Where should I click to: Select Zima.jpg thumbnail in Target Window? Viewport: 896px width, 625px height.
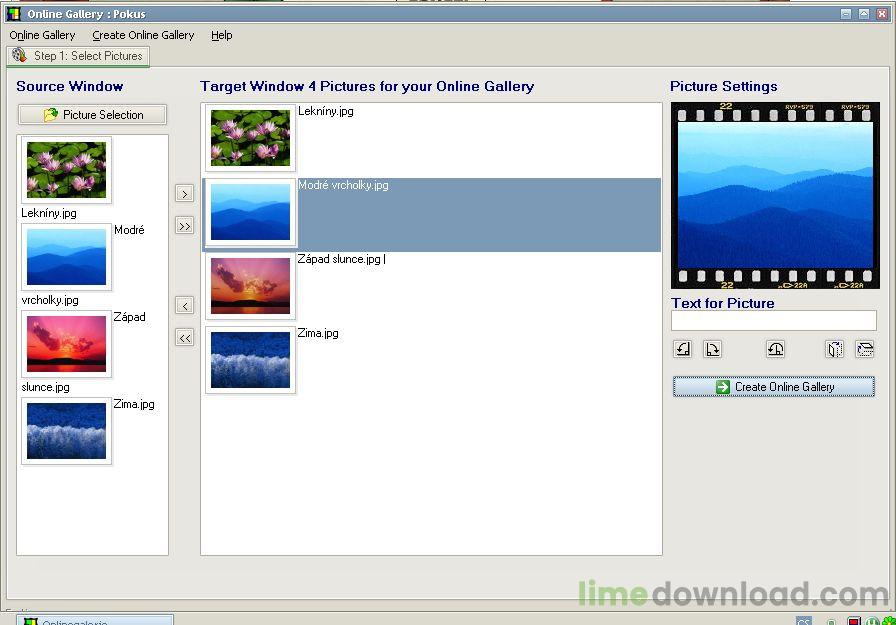[250, 360]
